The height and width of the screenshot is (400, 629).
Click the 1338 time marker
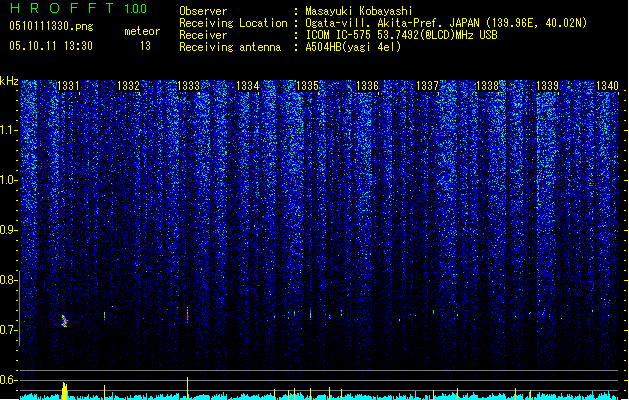[x=487, y=86]
